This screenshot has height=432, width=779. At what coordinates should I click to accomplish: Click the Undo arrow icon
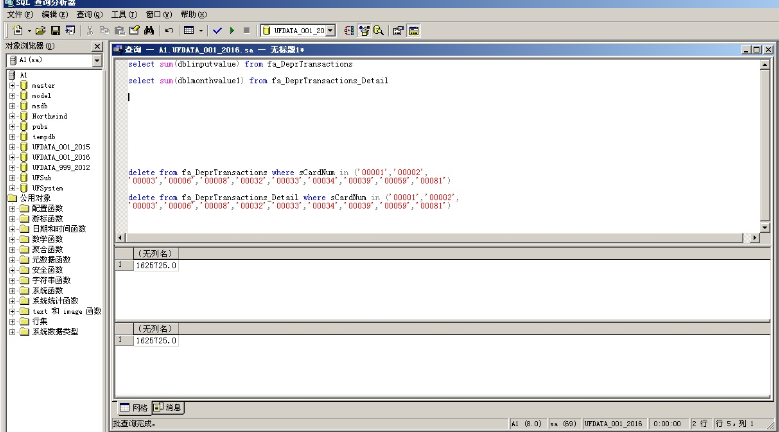169,31
